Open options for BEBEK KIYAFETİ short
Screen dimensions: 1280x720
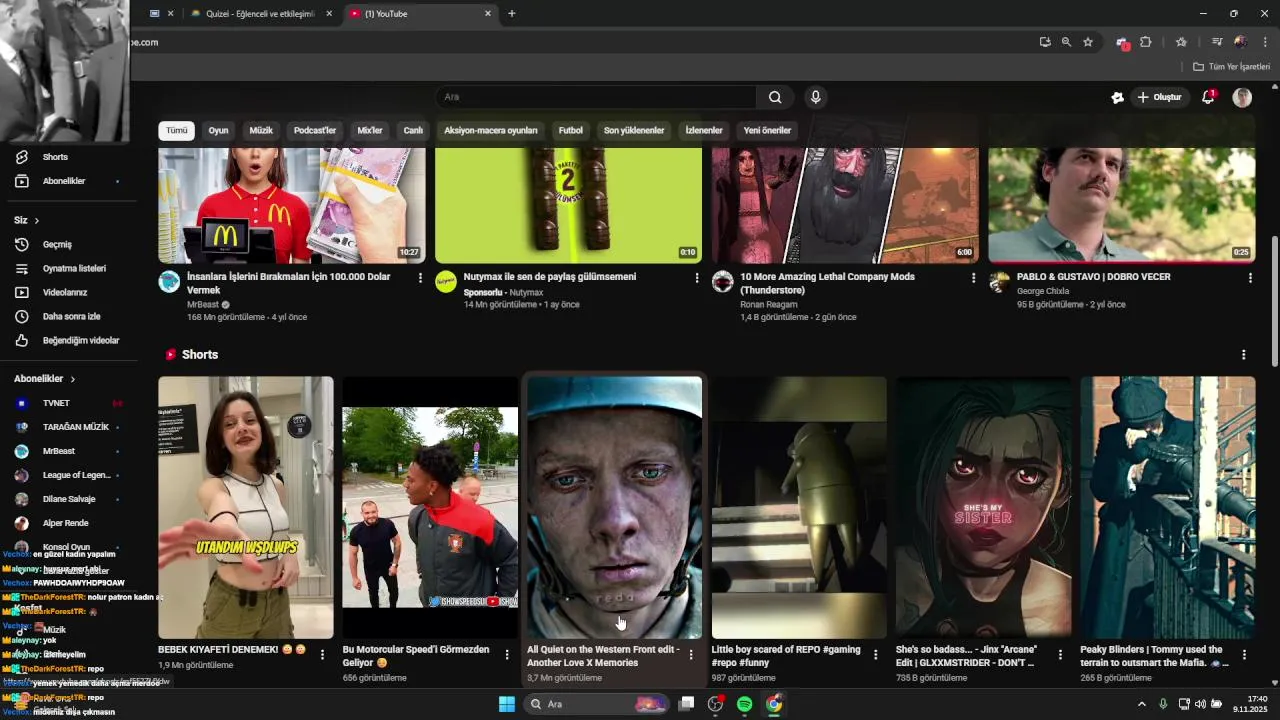[x=322, y=655]
